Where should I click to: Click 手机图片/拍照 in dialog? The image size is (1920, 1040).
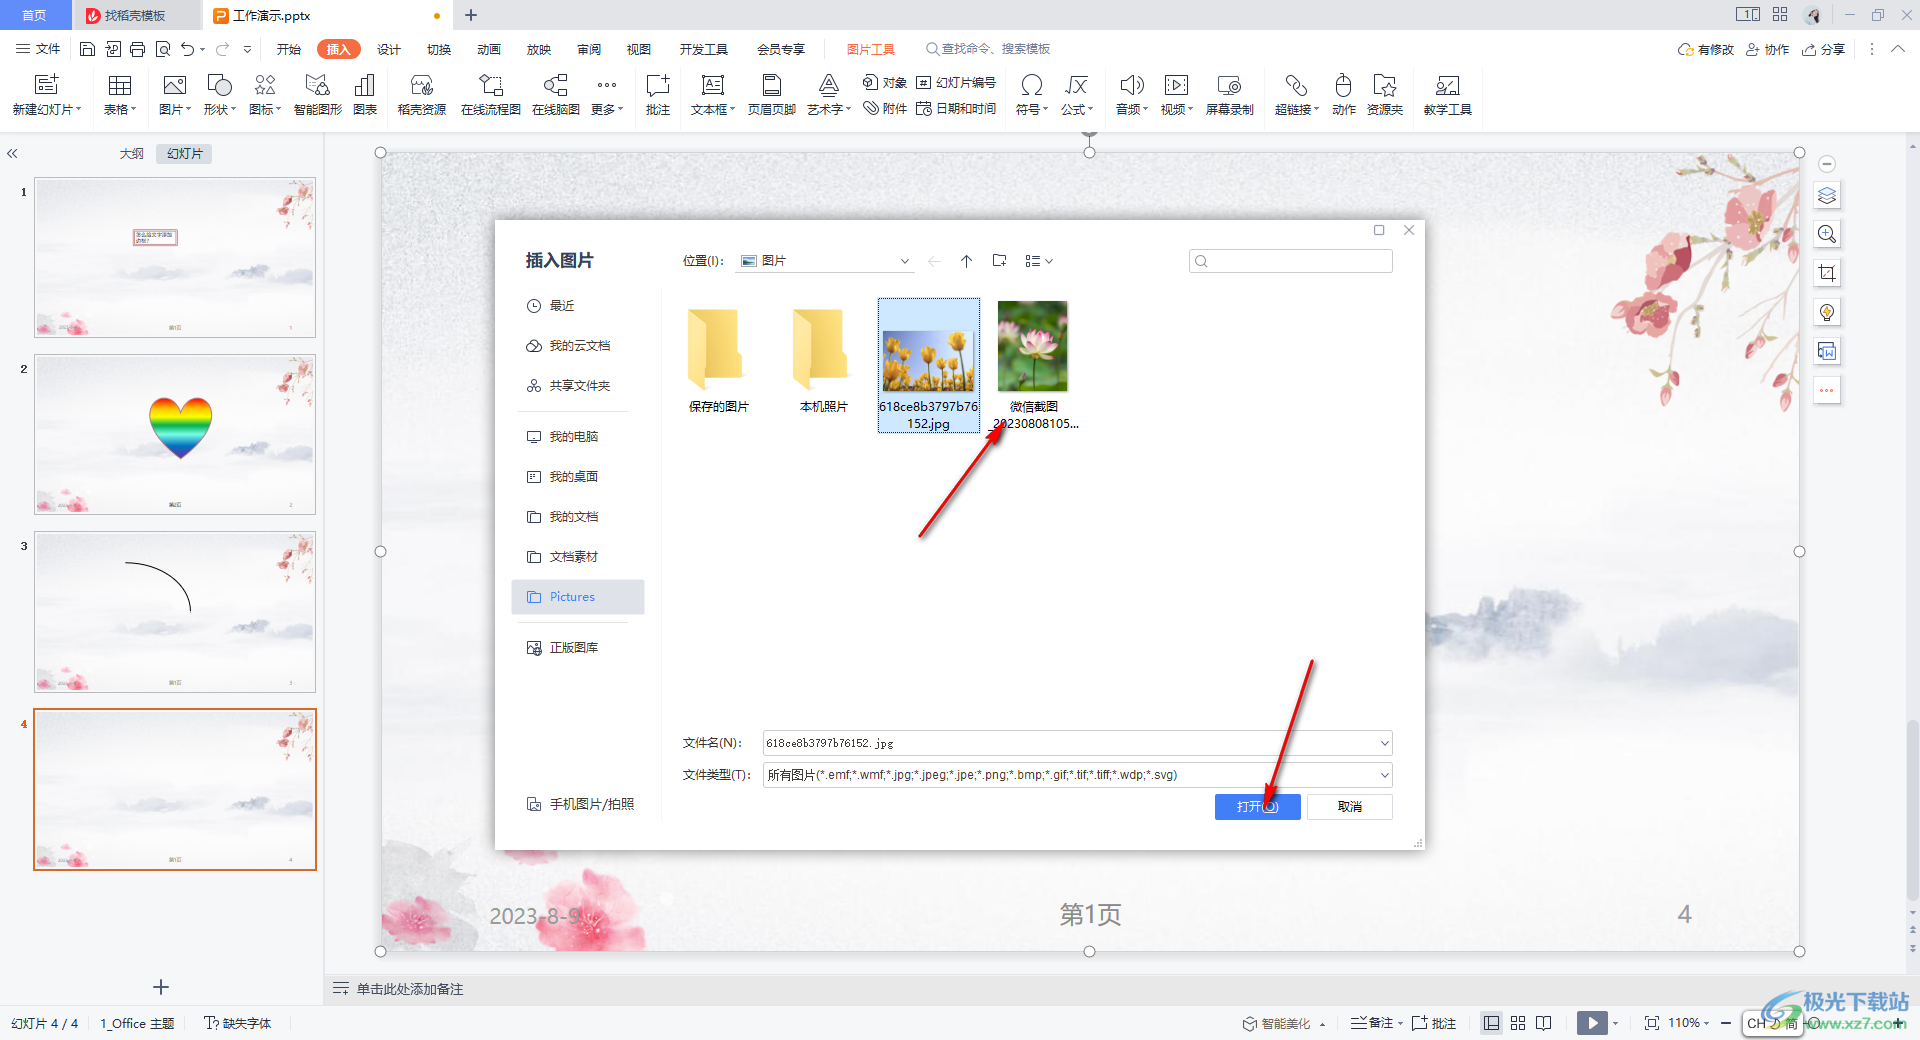click(581, 804)
